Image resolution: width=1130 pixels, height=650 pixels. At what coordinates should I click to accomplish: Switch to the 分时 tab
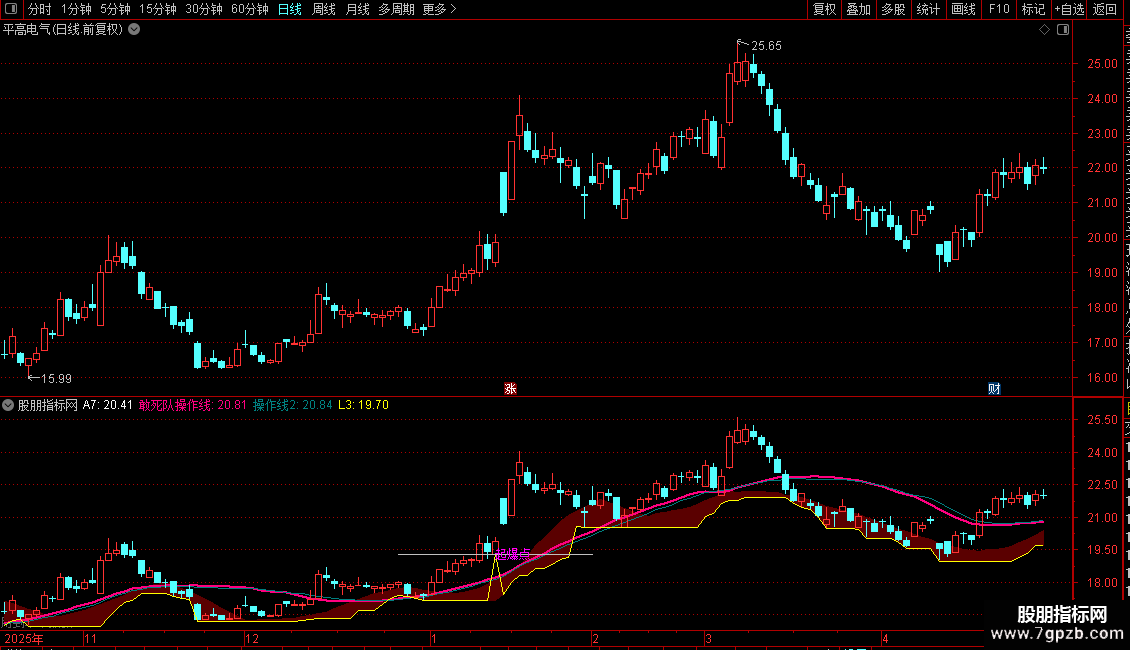pyautogui.click(x=40, y=9)
